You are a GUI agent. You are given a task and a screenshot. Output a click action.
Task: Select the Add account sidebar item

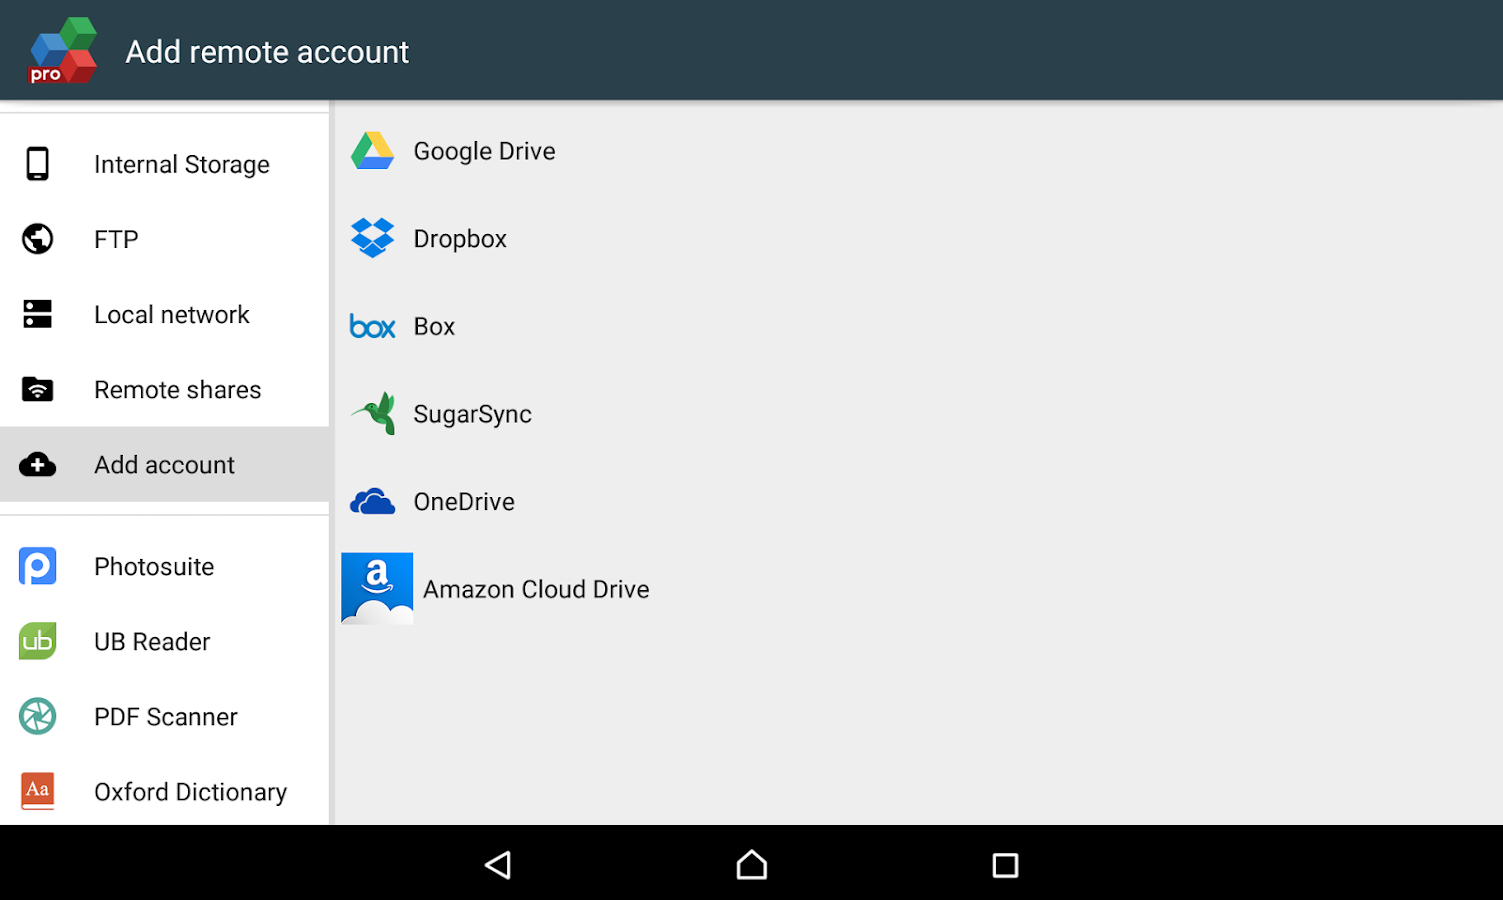tap(164, 464)
